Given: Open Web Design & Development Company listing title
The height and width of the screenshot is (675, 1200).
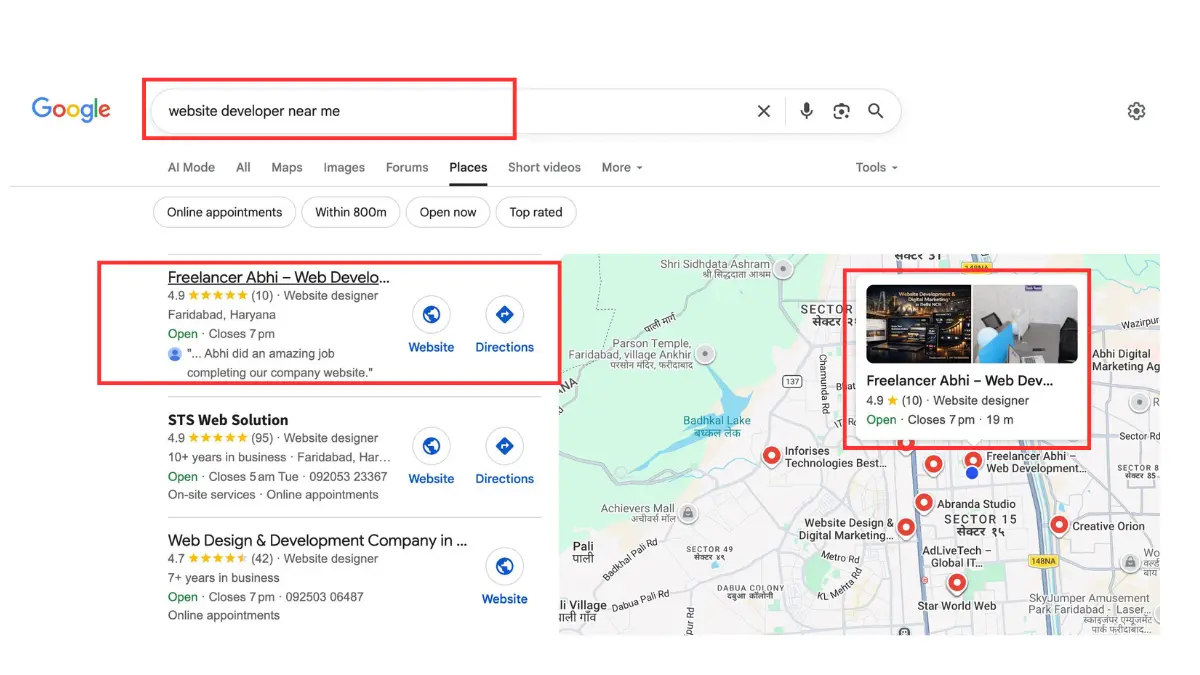Looking at the screenshot, I should tap(317, 541).
